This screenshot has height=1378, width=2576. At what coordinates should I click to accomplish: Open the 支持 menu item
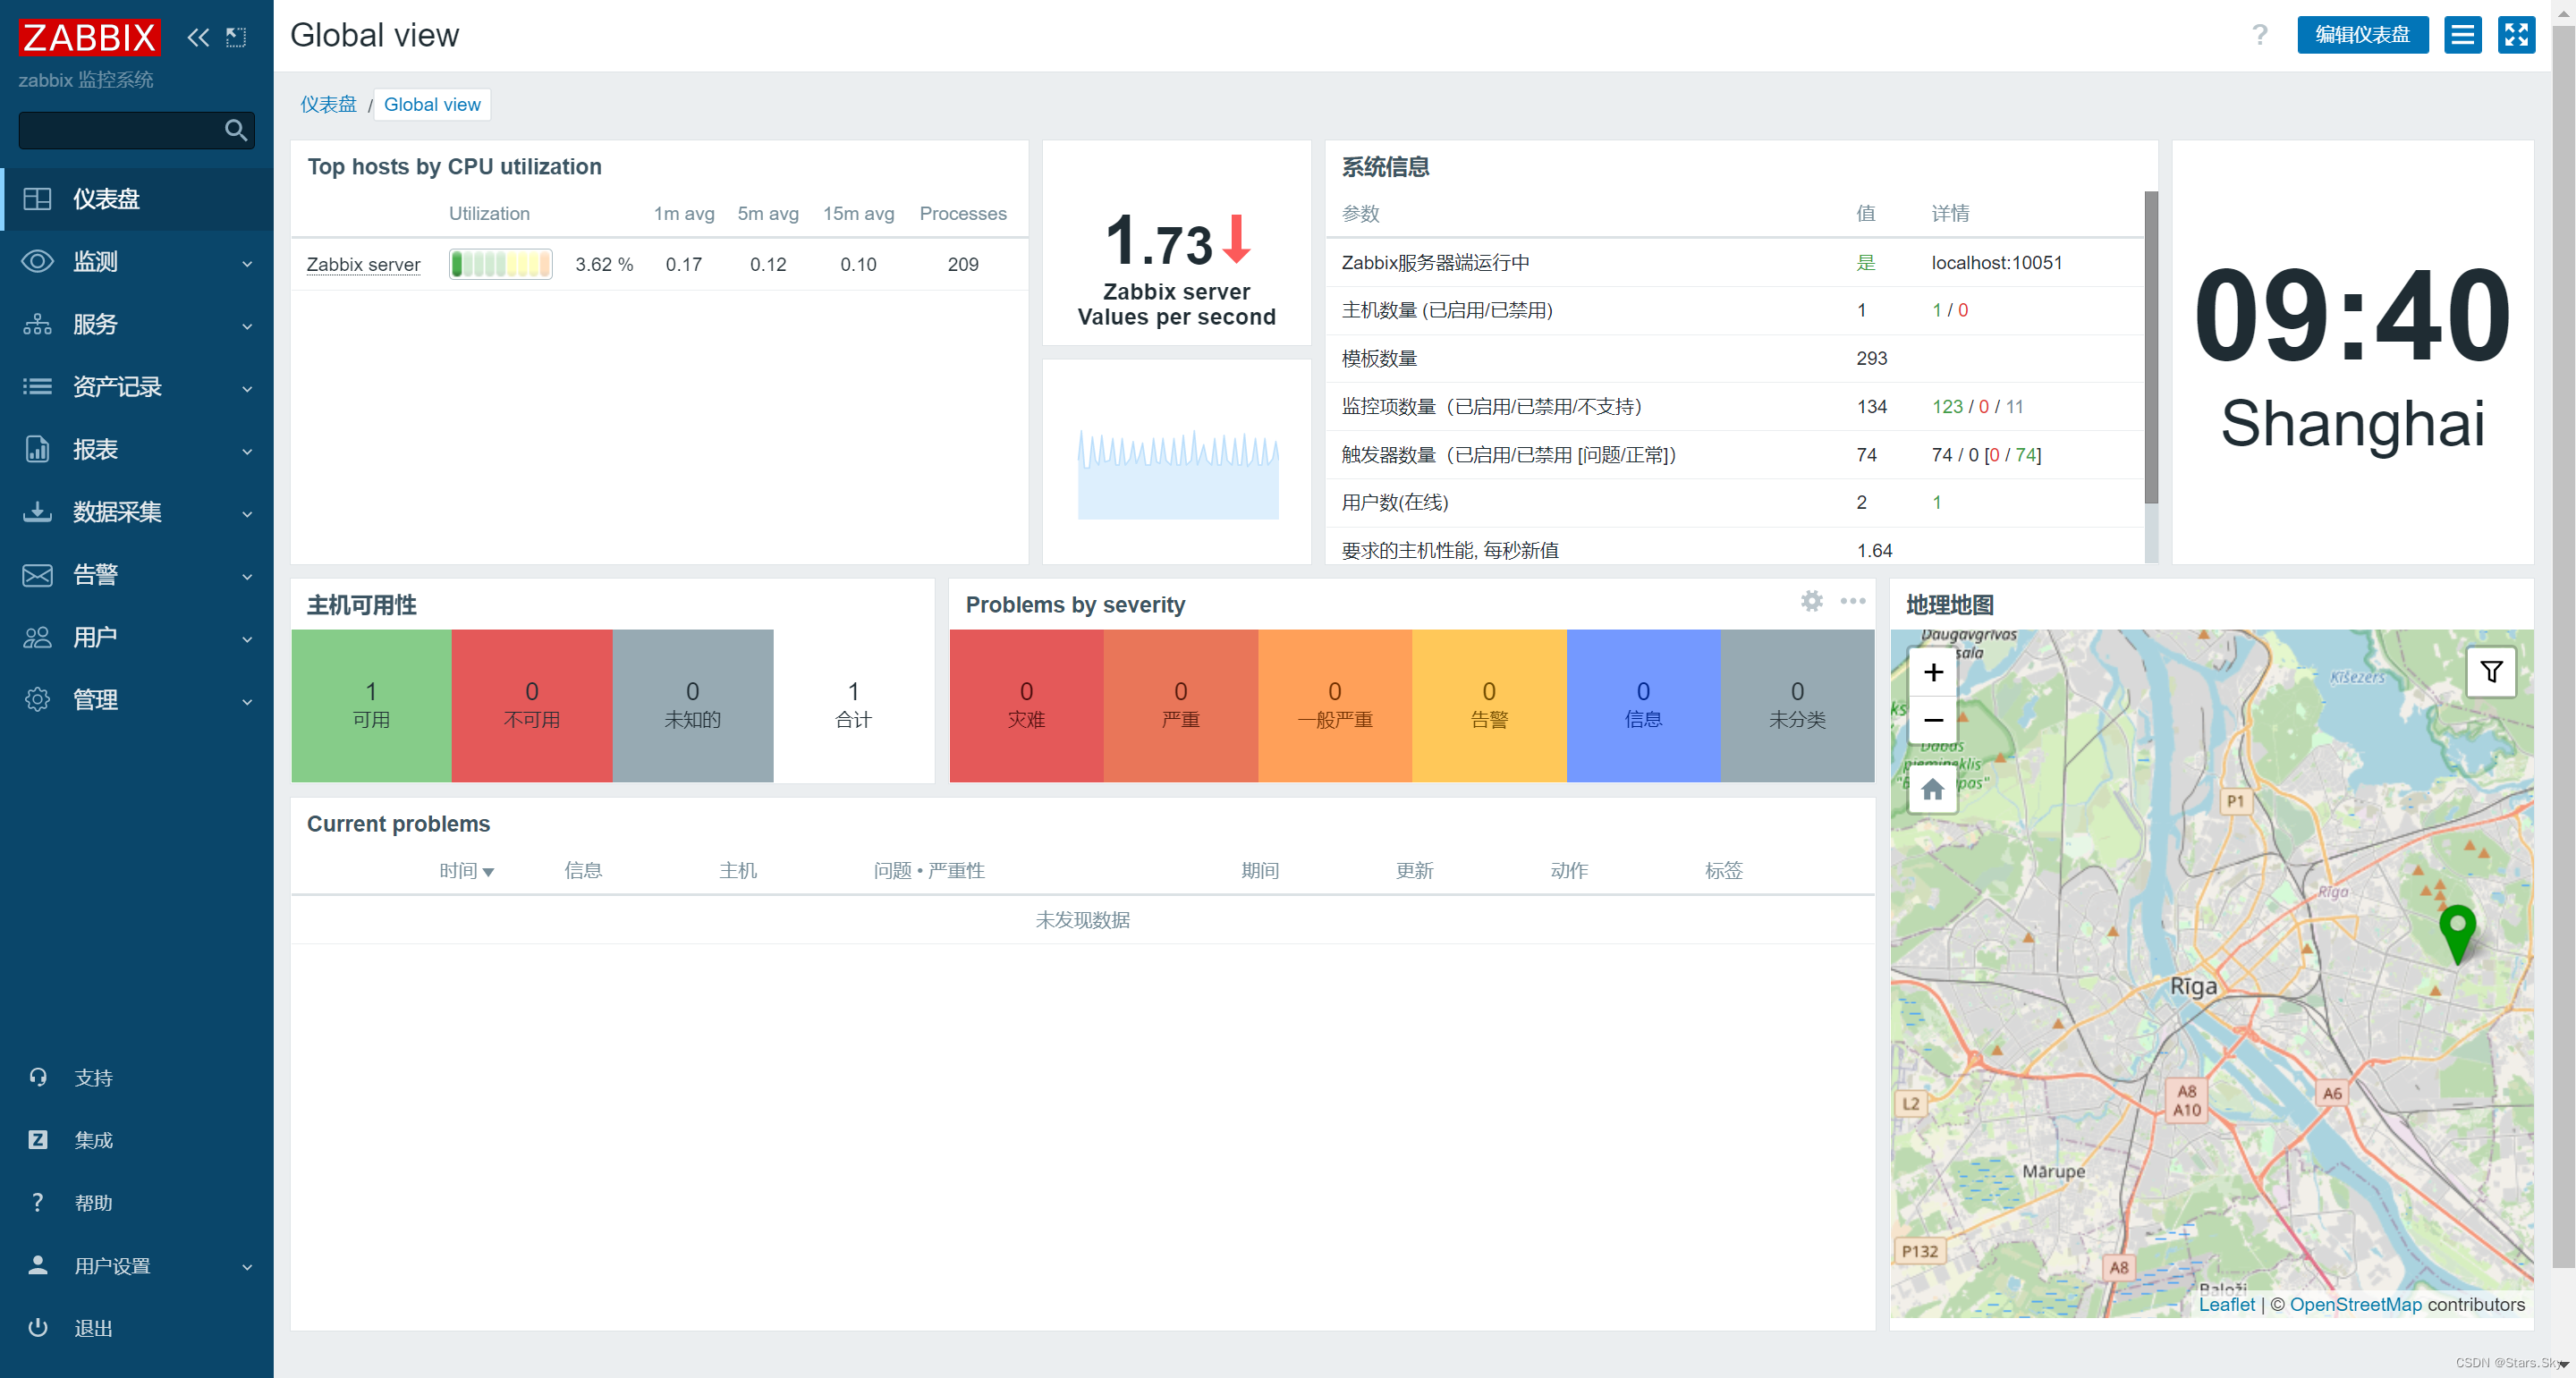point(137,1077)
